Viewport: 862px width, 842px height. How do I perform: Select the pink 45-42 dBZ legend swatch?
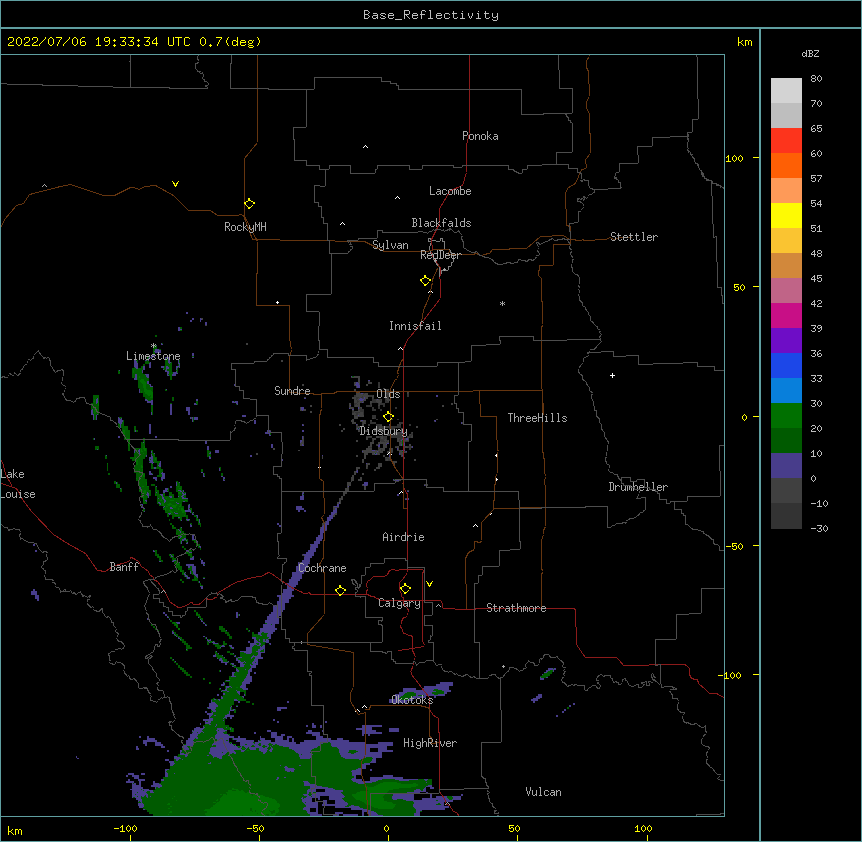pyautogui.click(x=786, y=291)
